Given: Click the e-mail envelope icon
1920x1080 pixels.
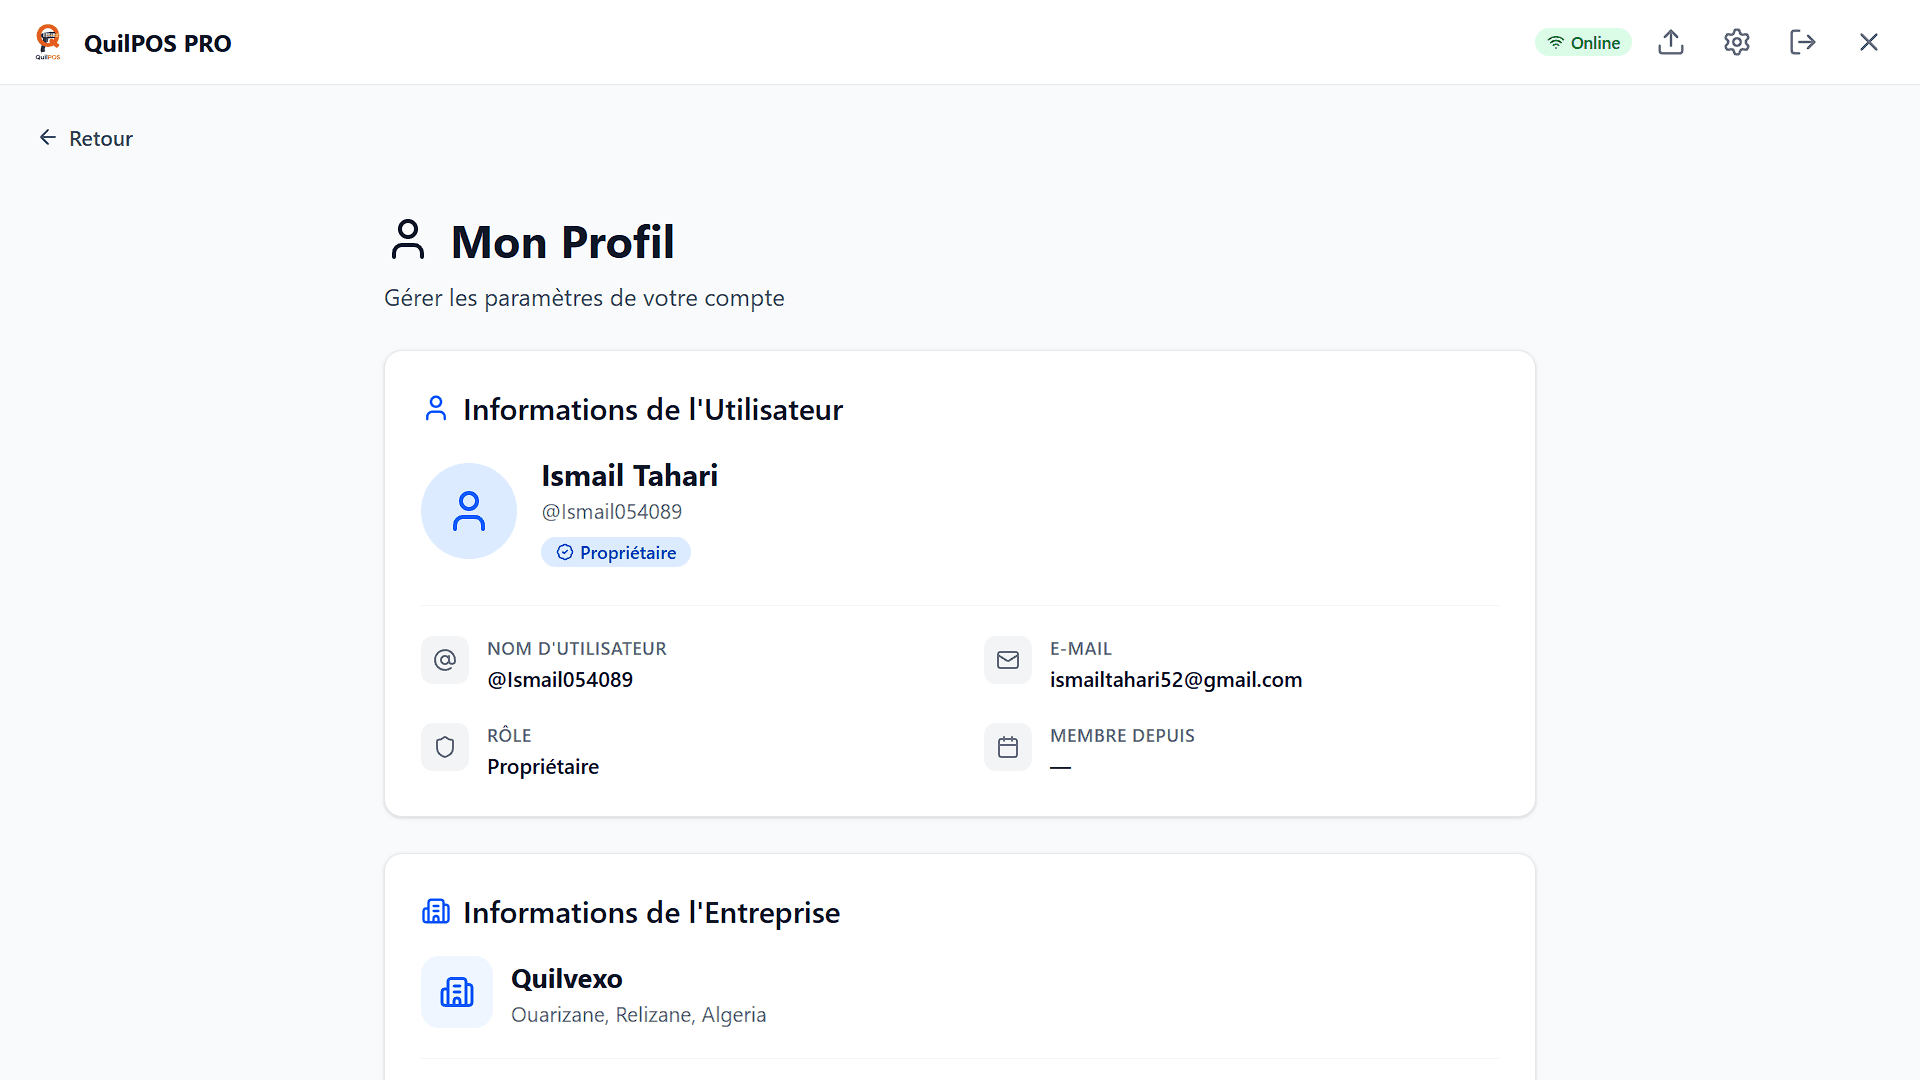Looking at the screenshot, I should 1008,660.
